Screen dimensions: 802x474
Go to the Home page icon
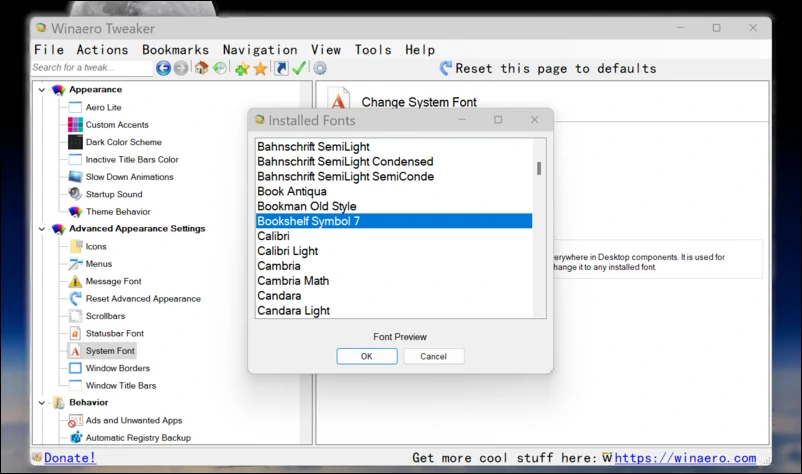201,67
